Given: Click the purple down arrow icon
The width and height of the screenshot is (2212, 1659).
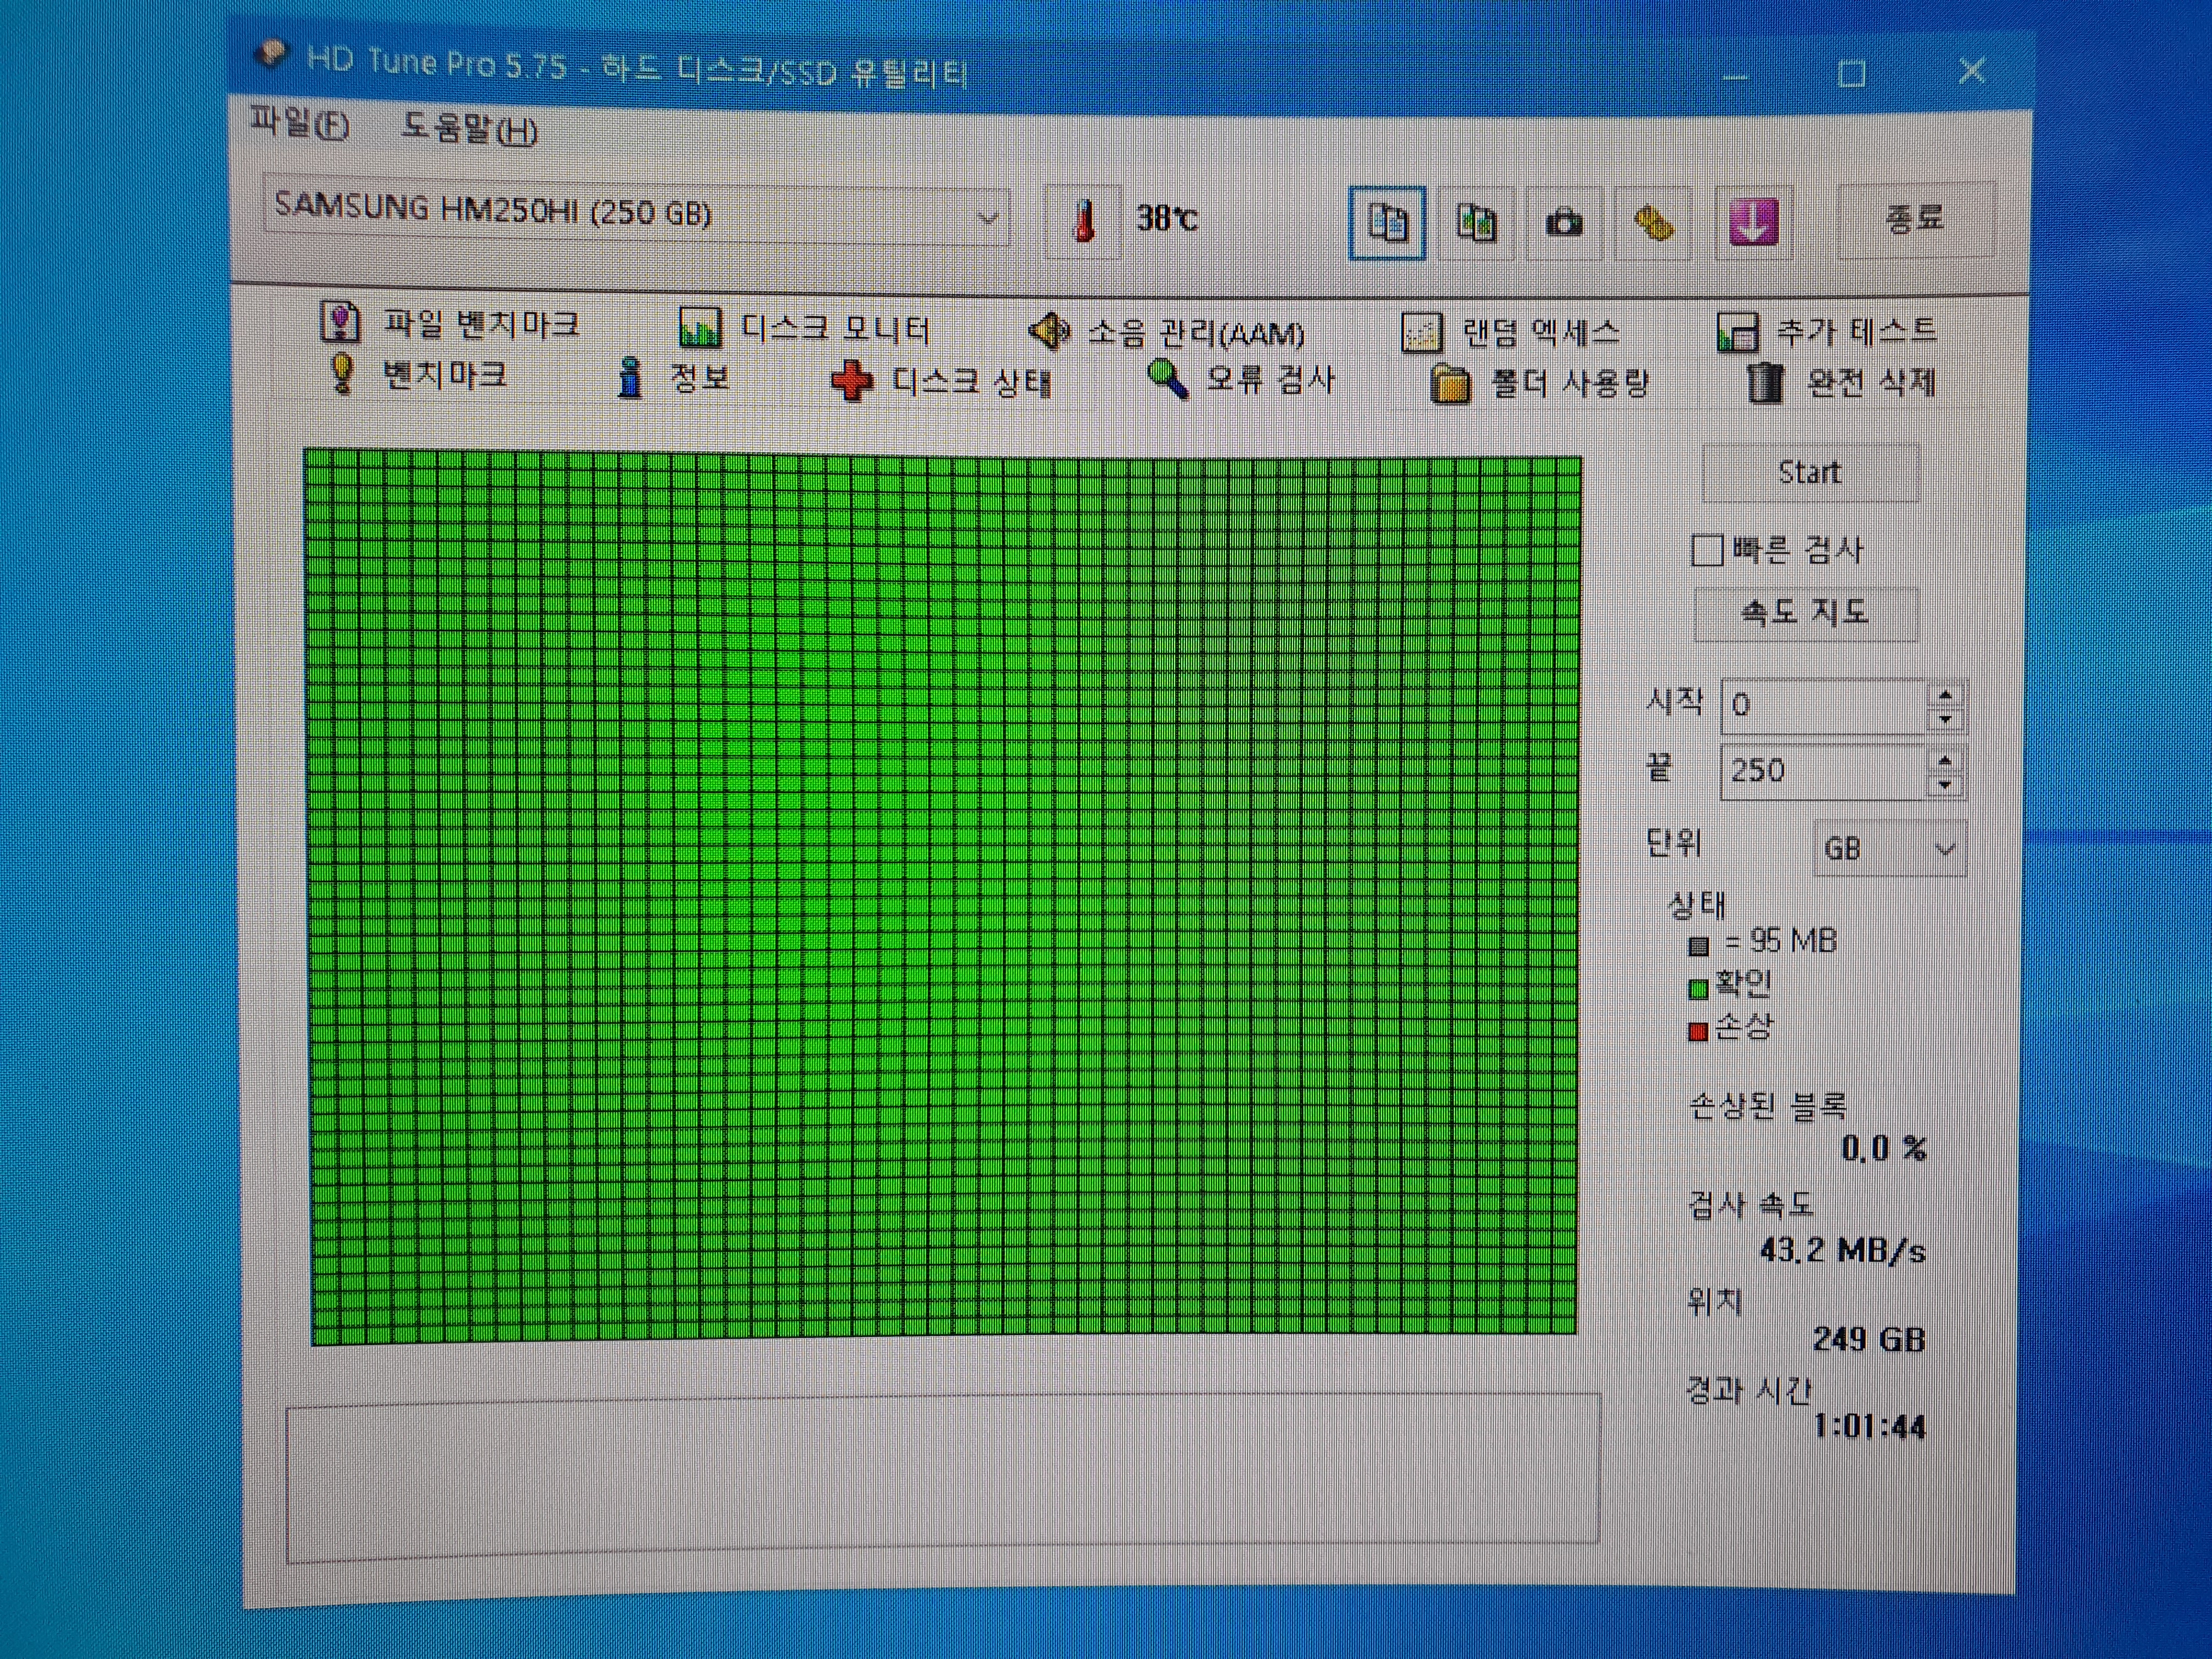Looking at the screenshot, I should point(1753,222).
